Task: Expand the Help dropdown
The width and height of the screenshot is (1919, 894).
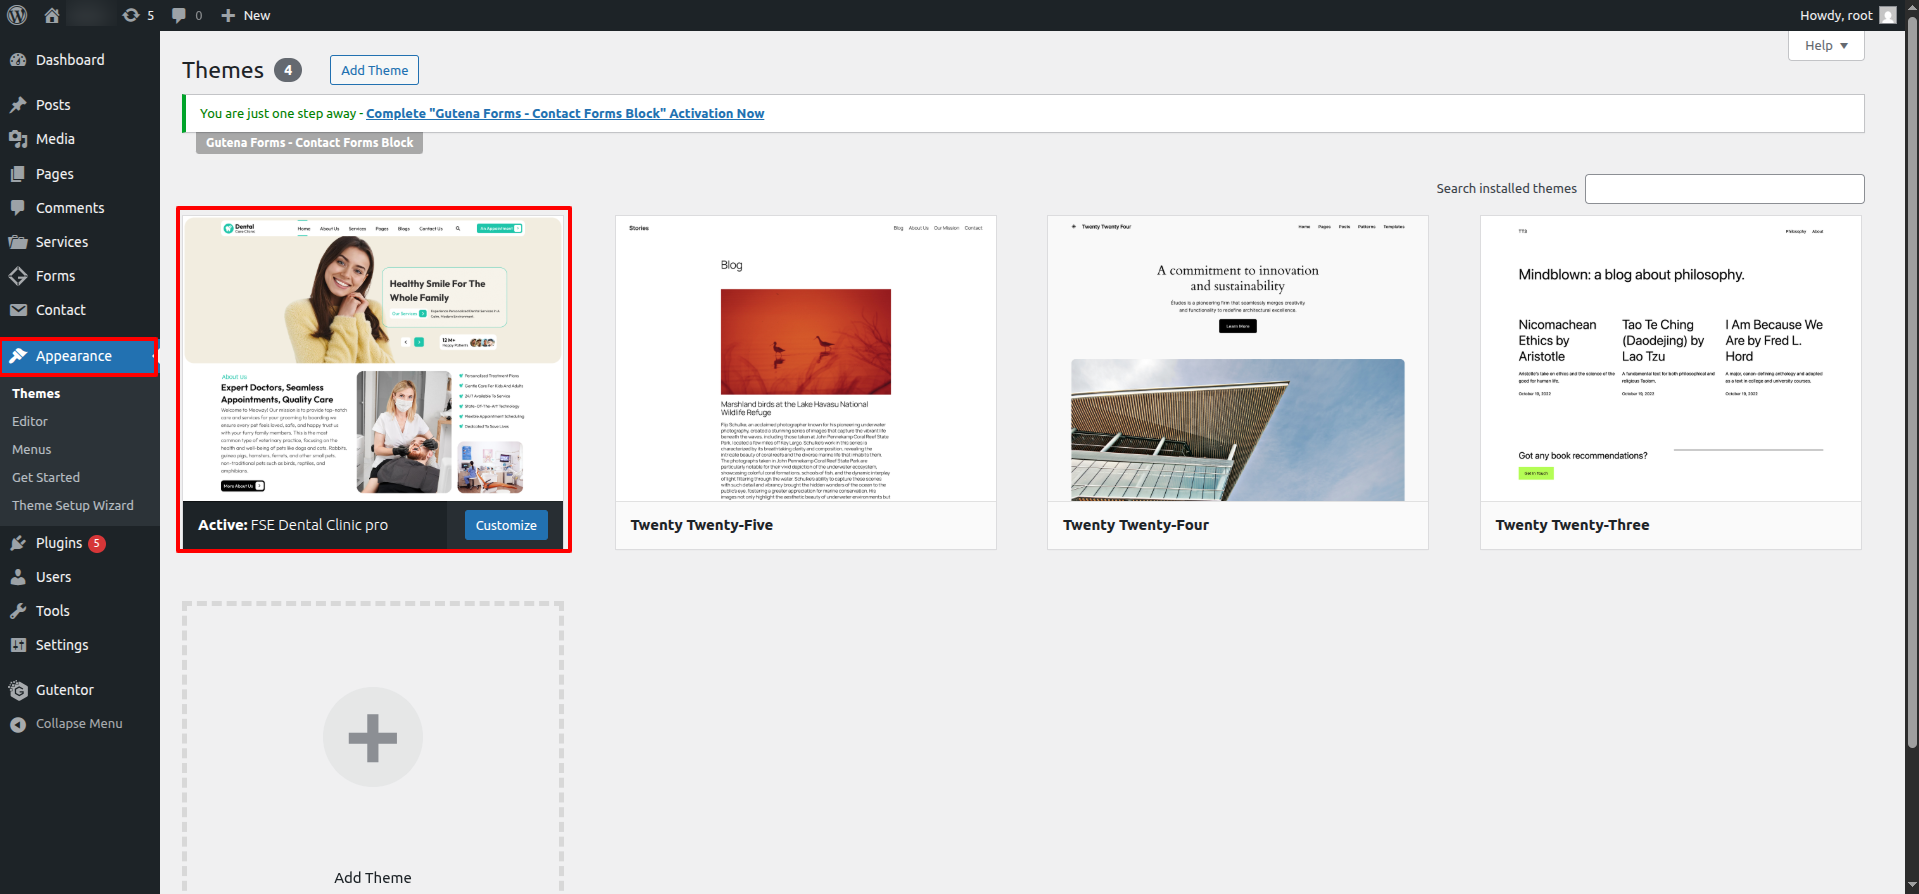Action: coord(1825,46)
